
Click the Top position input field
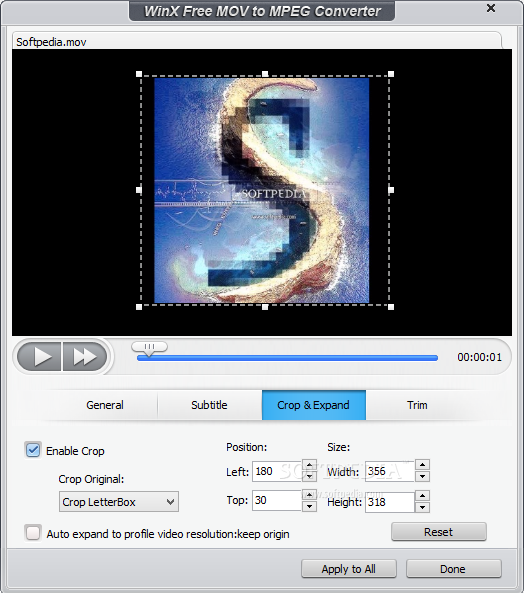tap(277, 500)
